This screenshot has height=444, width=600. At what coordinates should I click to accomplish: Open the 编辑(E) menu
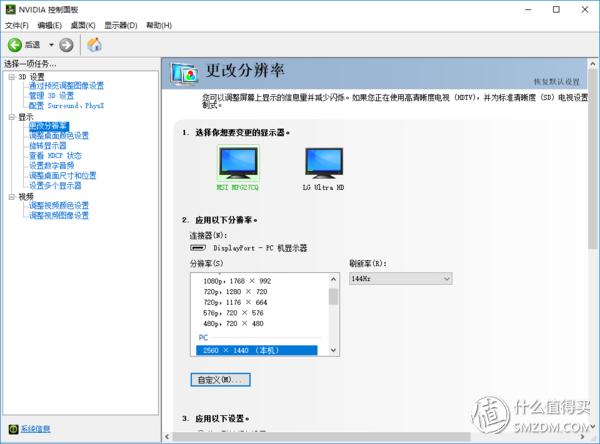point(49,25)
